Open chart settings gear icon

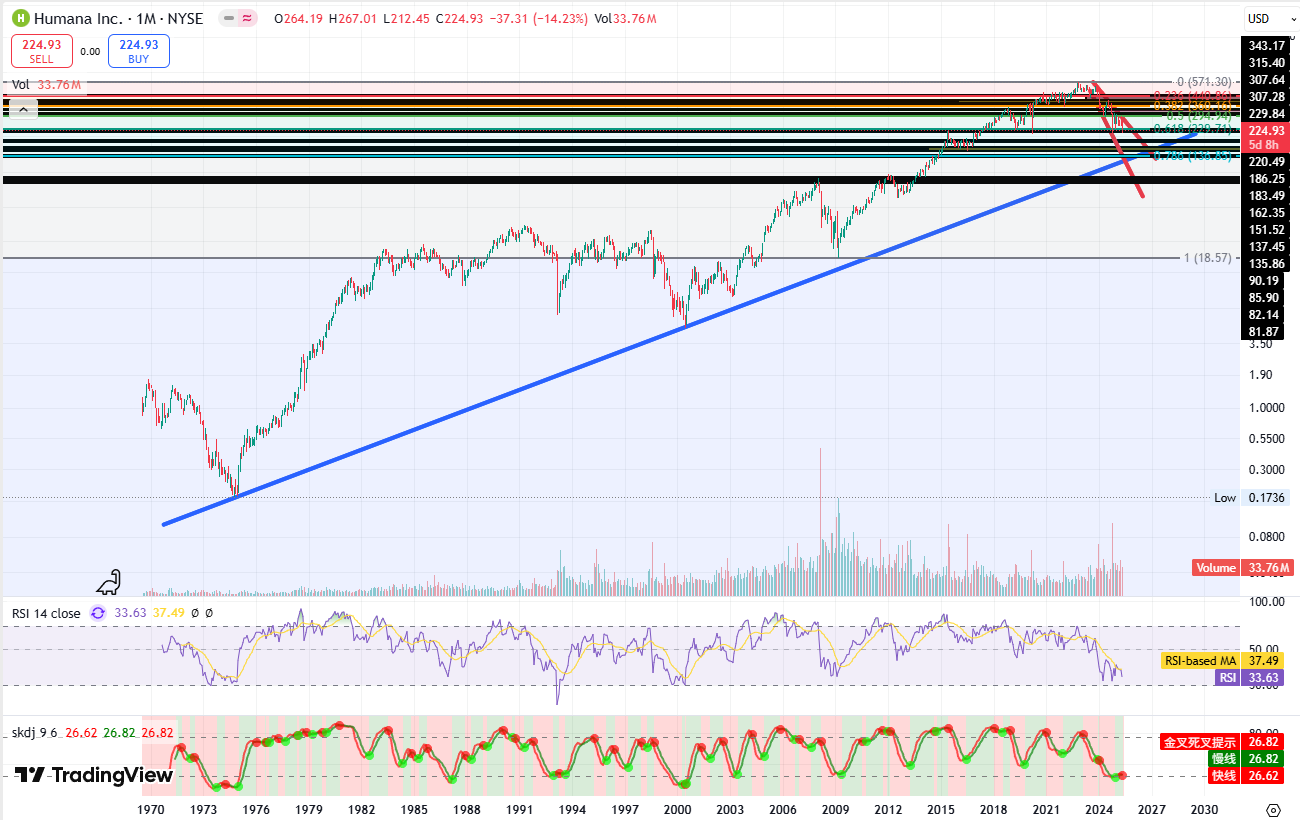[1272, 809]
